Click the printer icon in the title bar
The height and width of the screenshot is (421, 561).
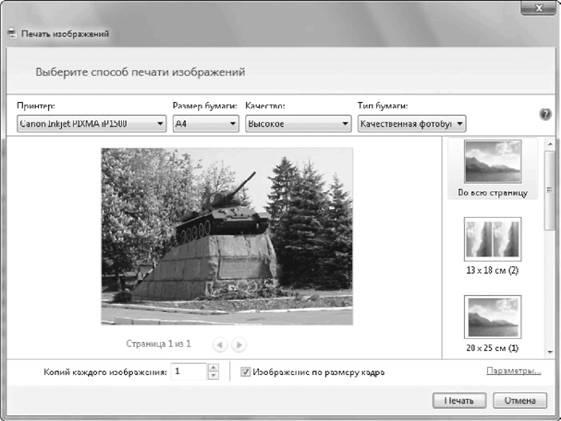click(x=12, y=34)
